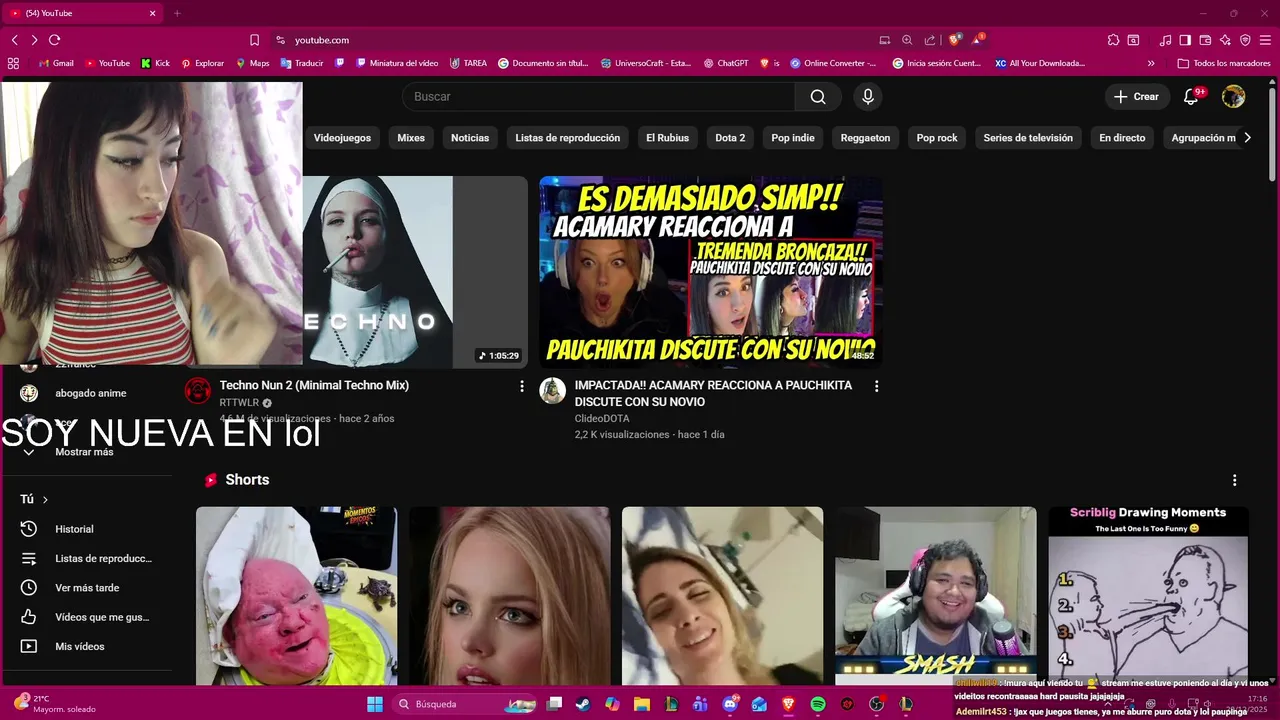Image resolution: width=1280 pixels, height=720 pixels.
Task: Open Vídeos que me gustan in the sidebar
Action: (88, 617)
